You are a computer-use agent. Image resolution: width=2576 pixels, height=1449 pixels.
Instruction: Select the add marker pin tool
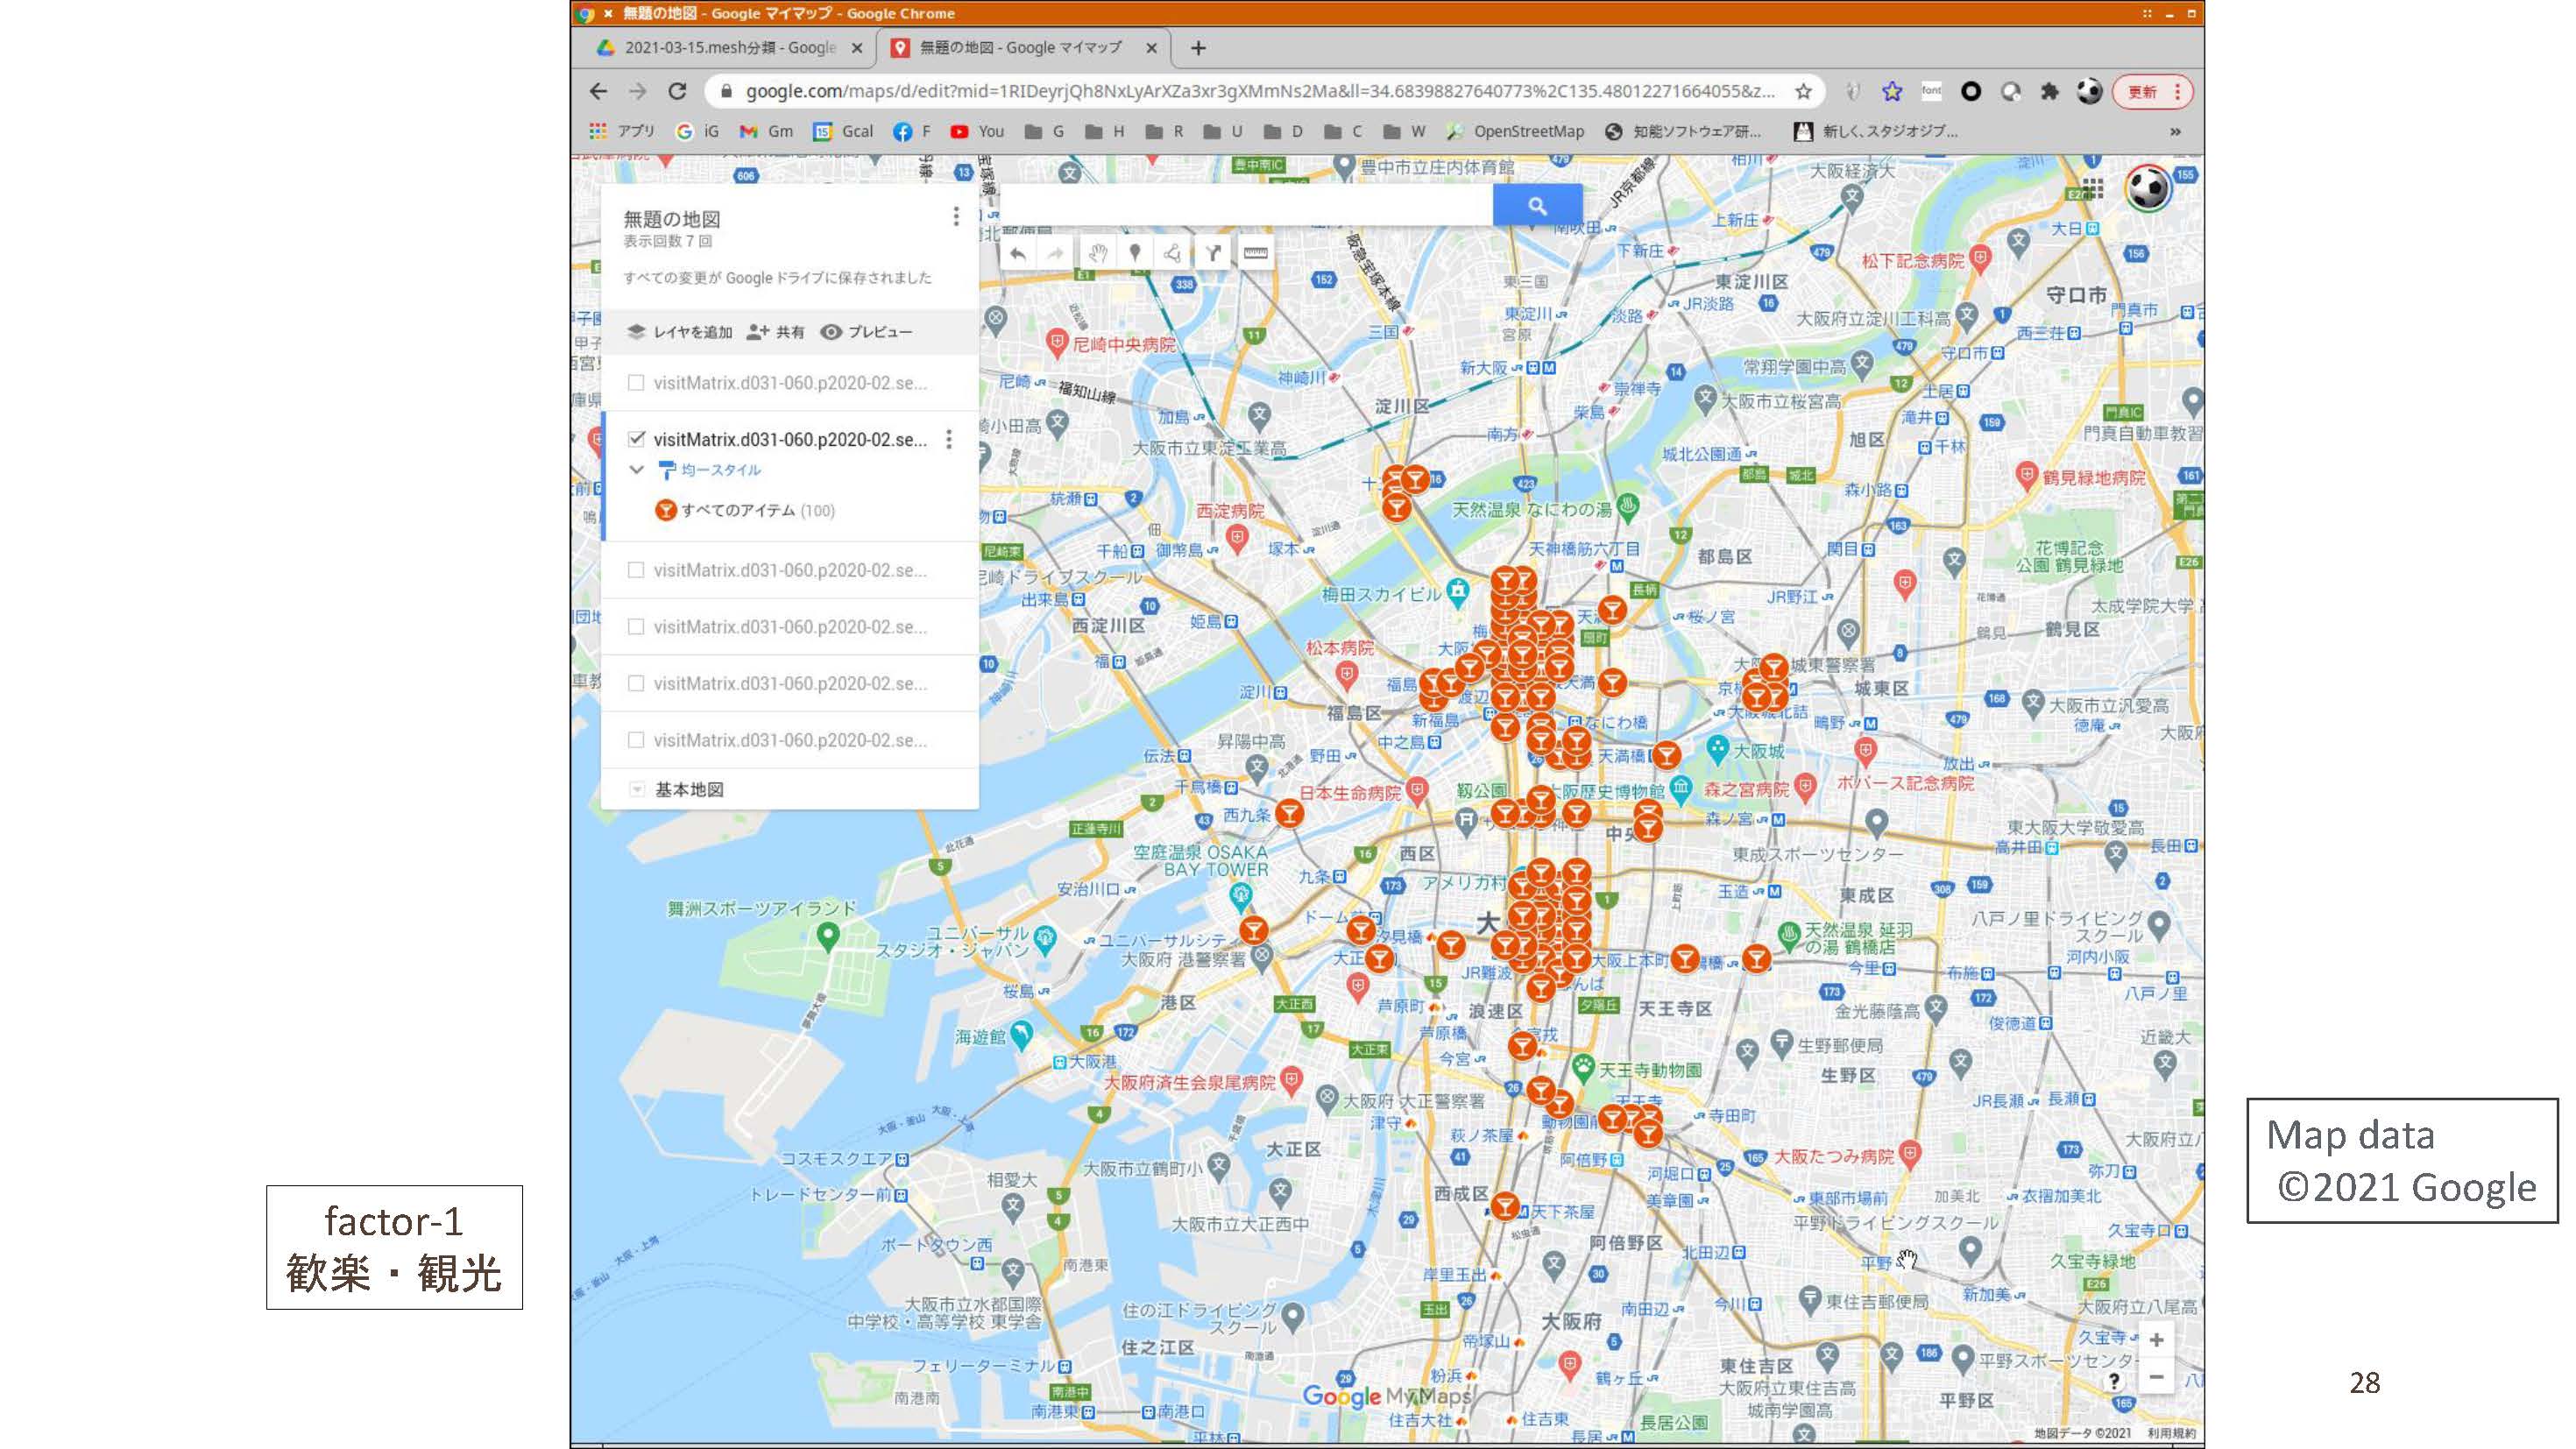click(x=1135, y=254)
